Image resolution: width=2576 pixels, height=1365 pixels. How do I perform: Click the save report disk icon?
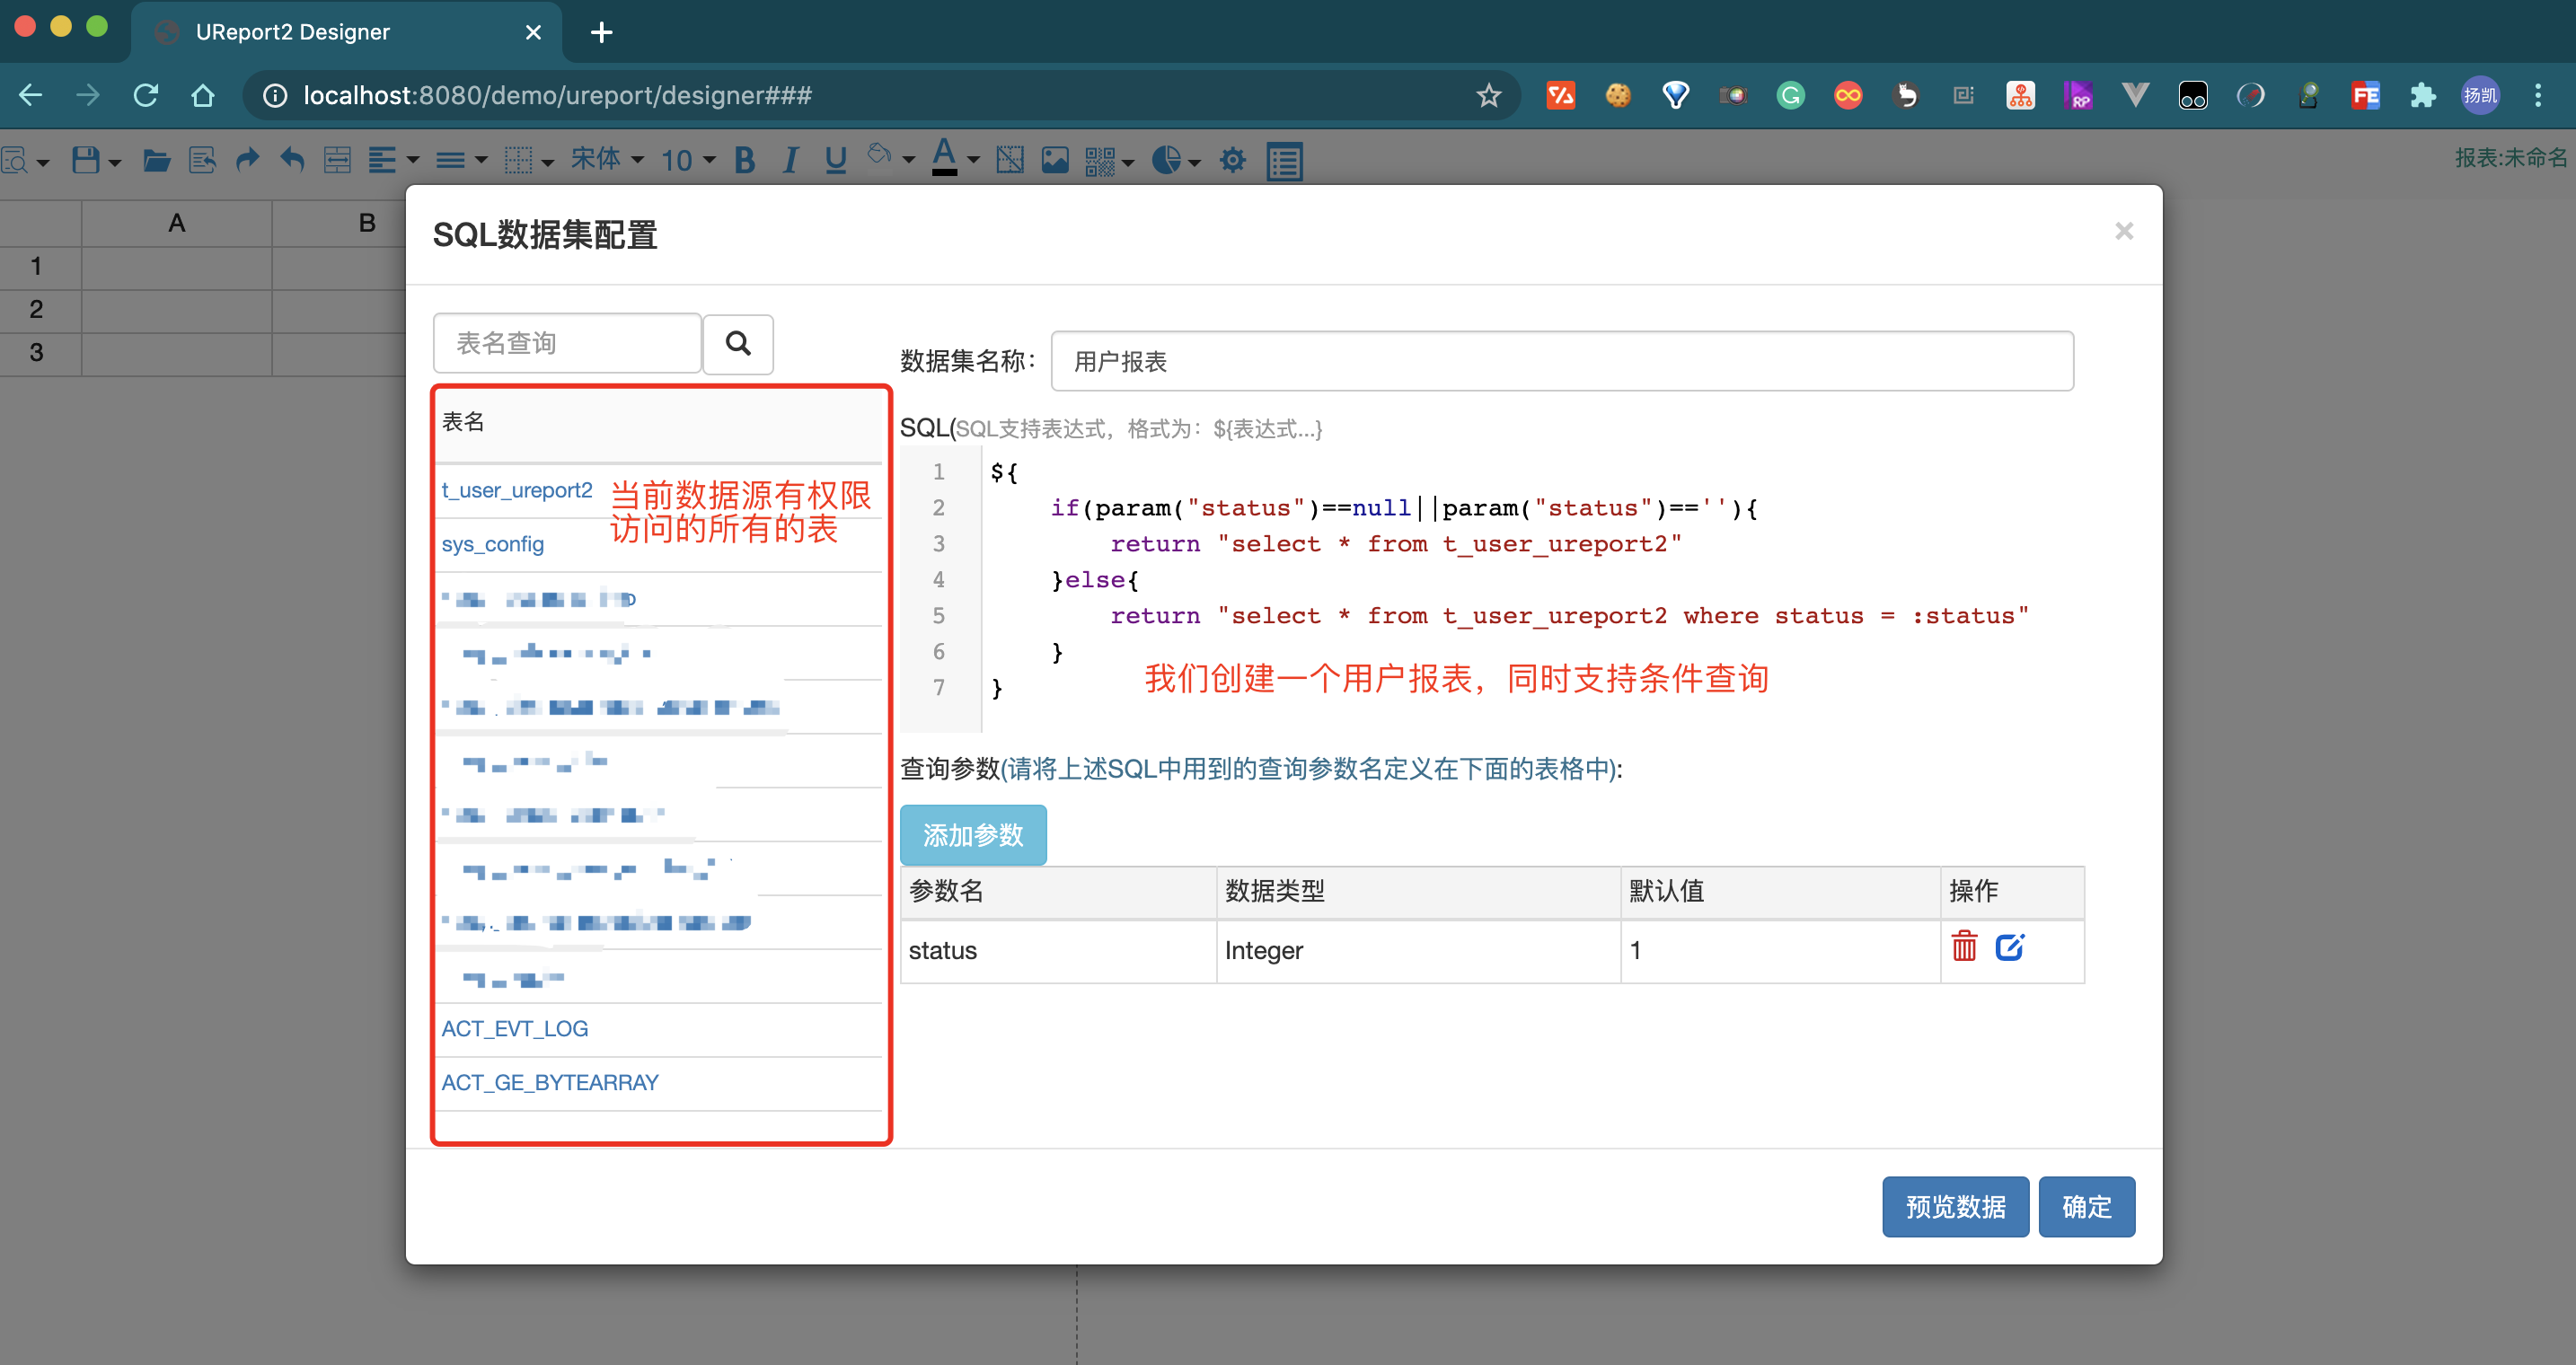pos(86,160)
